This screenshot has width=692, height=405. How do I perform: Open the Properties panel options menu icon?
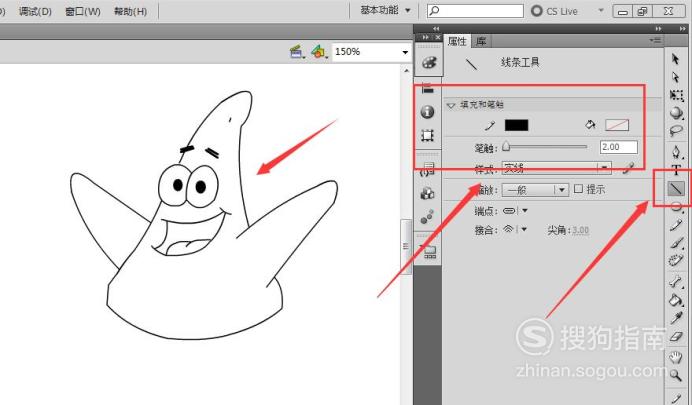click(x=655, y=41)
